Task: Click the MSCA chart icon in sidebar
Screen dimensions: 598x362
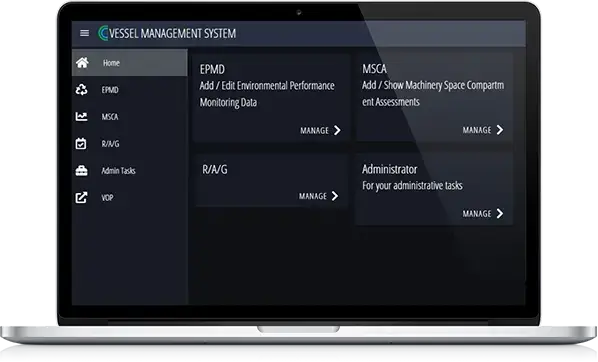Action: [81, 116]
